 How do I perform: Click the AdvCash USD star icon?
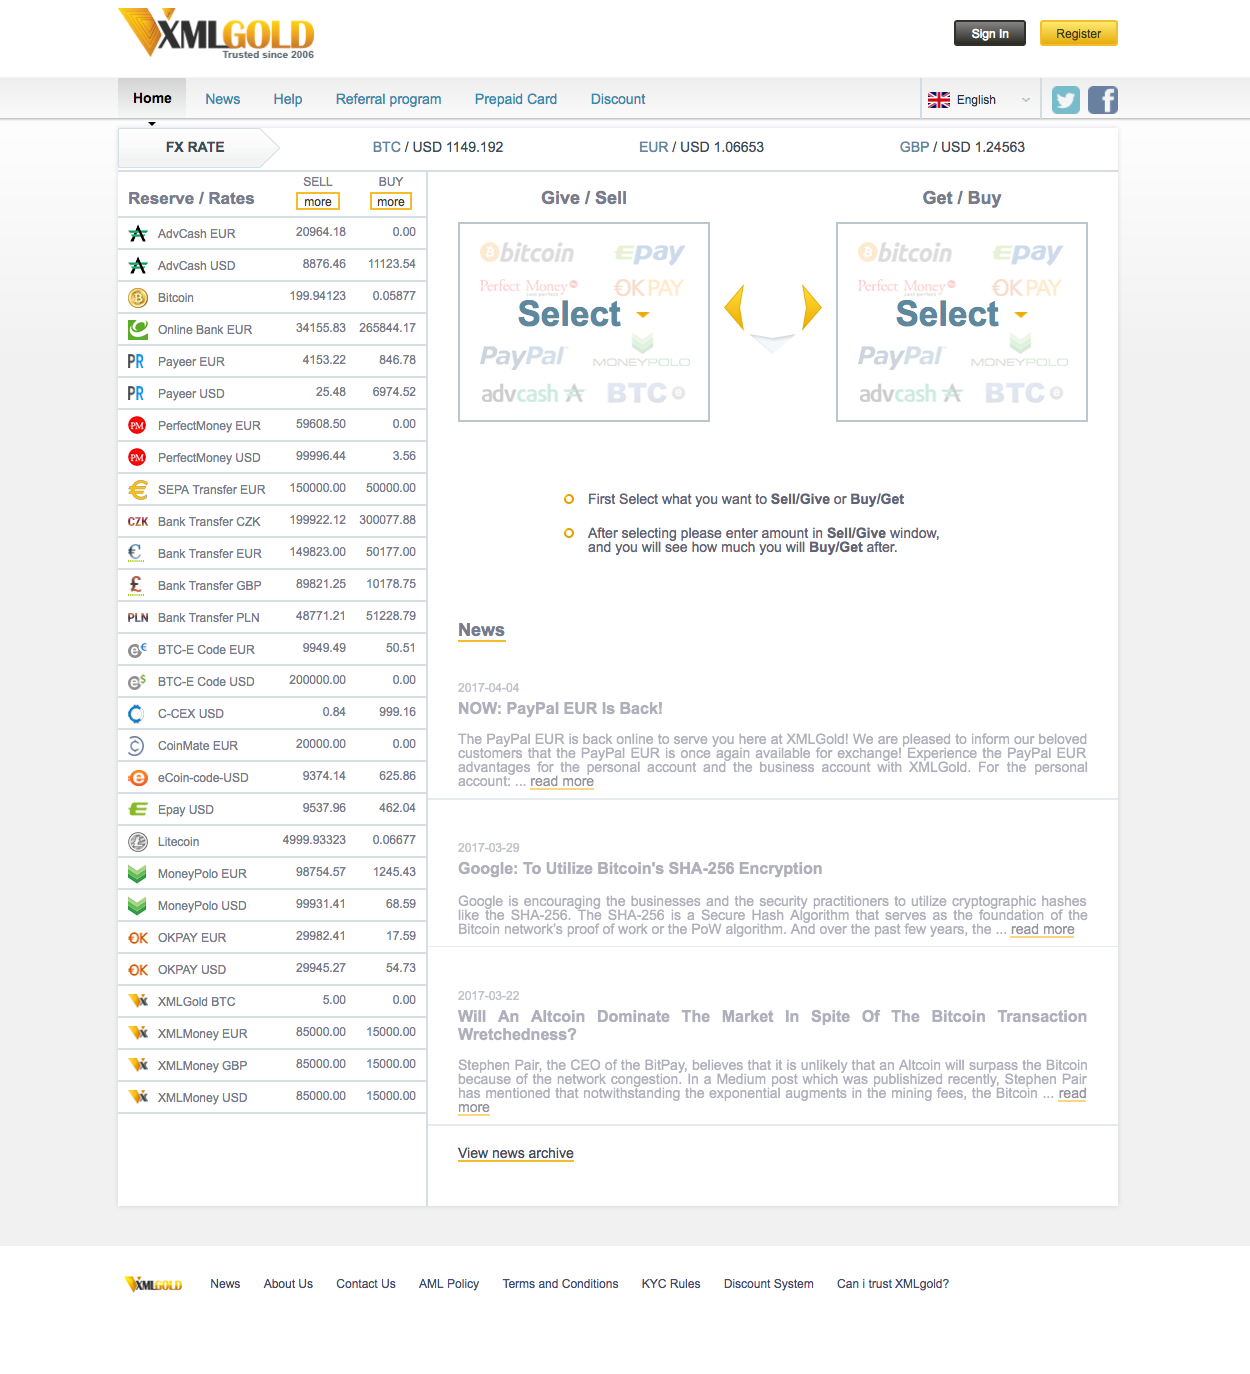(x=138, y=266)
